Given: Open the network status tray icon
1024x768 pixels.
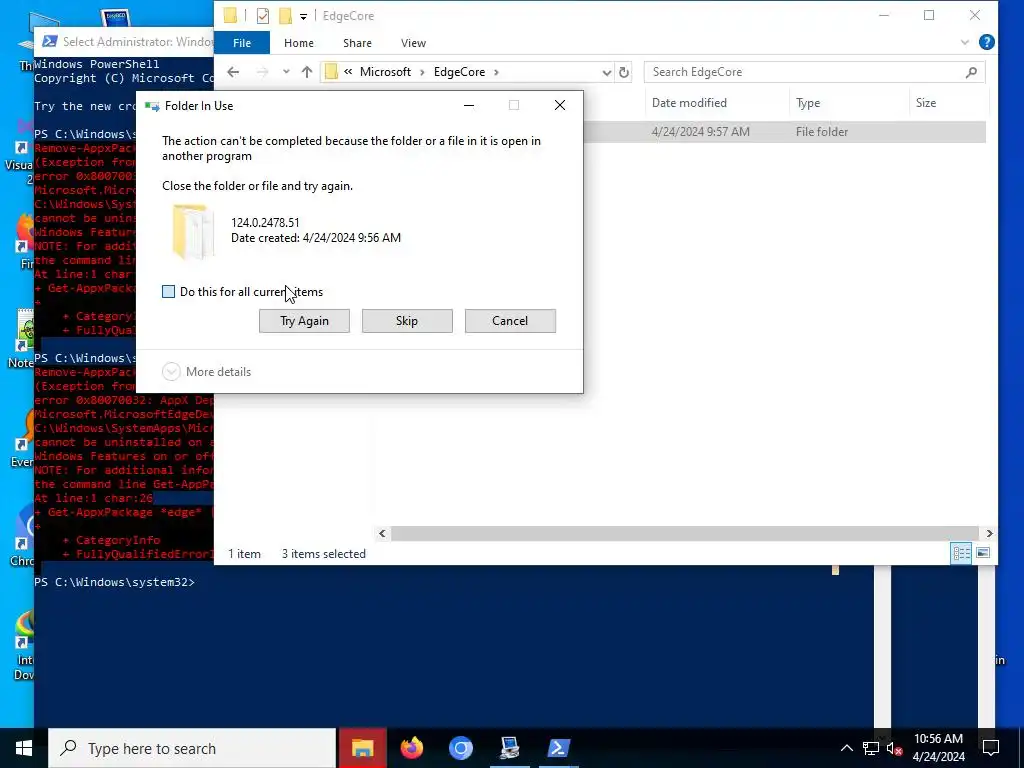Looking at the screenshot, I should tap(871, 748).
